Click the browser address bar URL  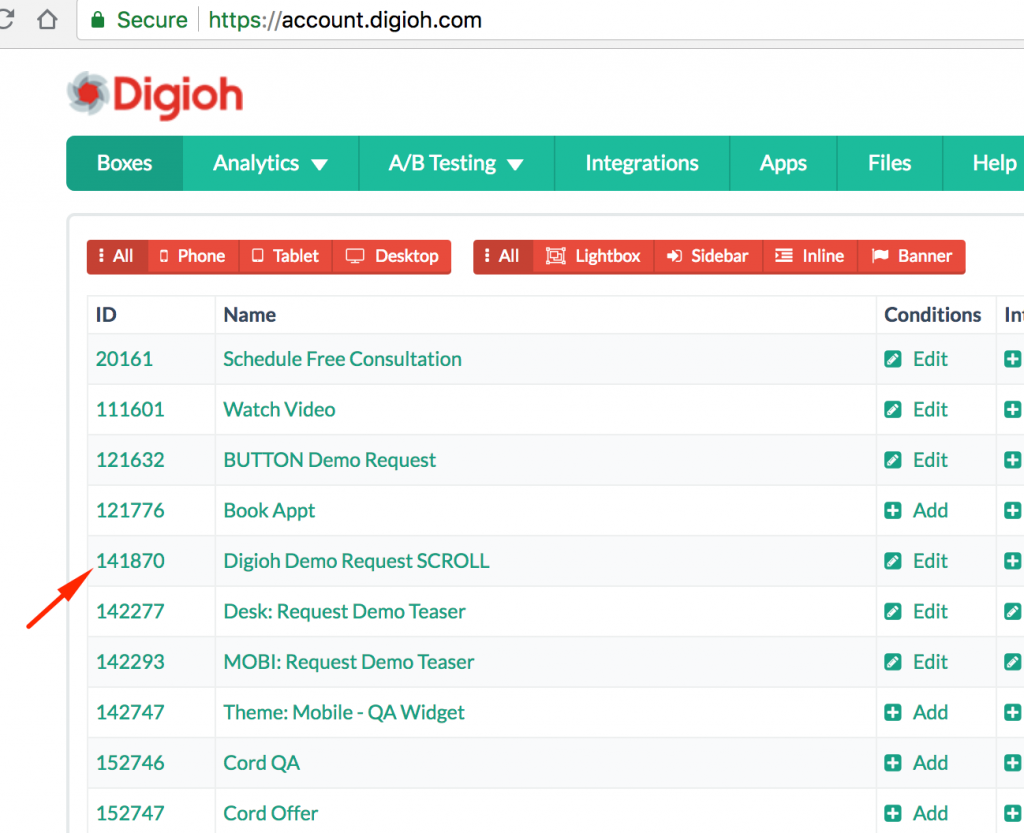(345, 20)
